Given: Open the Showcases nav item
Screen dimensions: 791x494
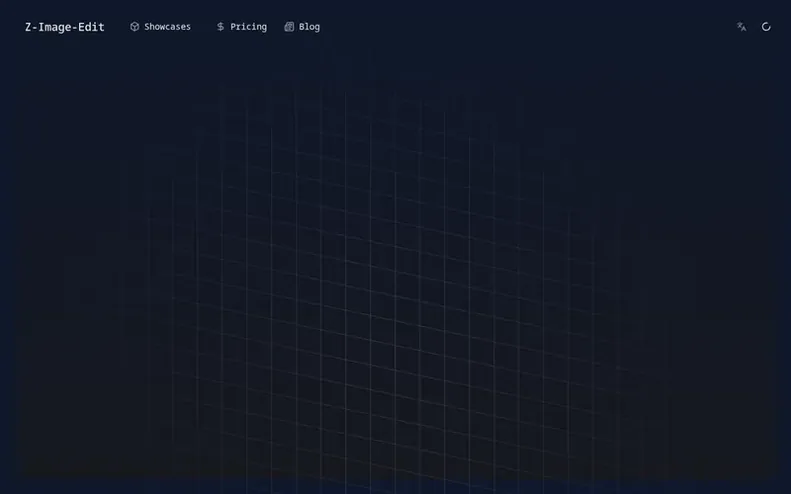Looking at the screenshot, I should (160, 27).
